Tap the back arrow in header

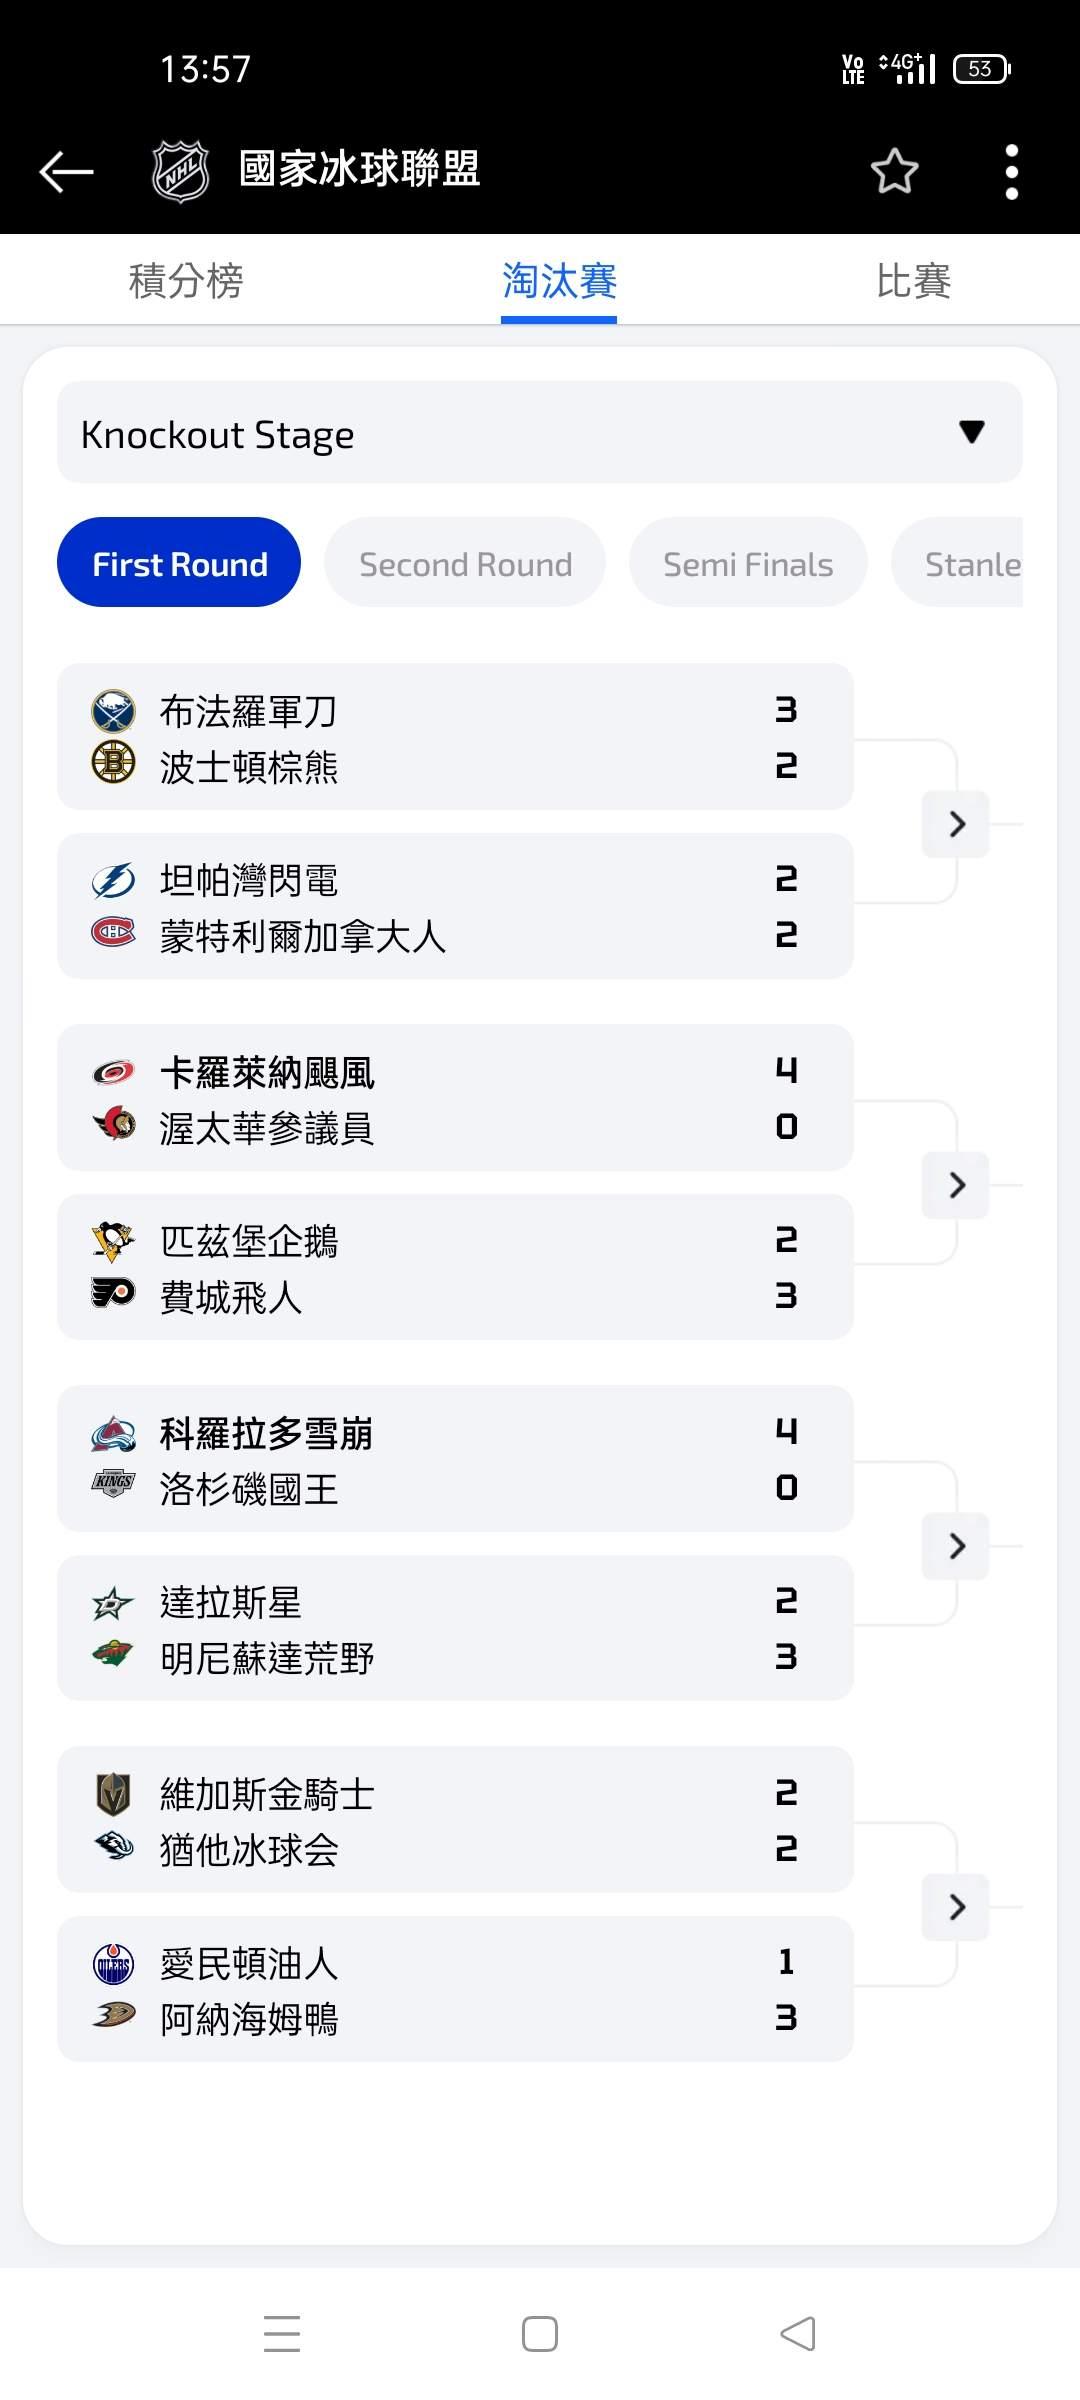pyautogui.click(x=66, y=171)
